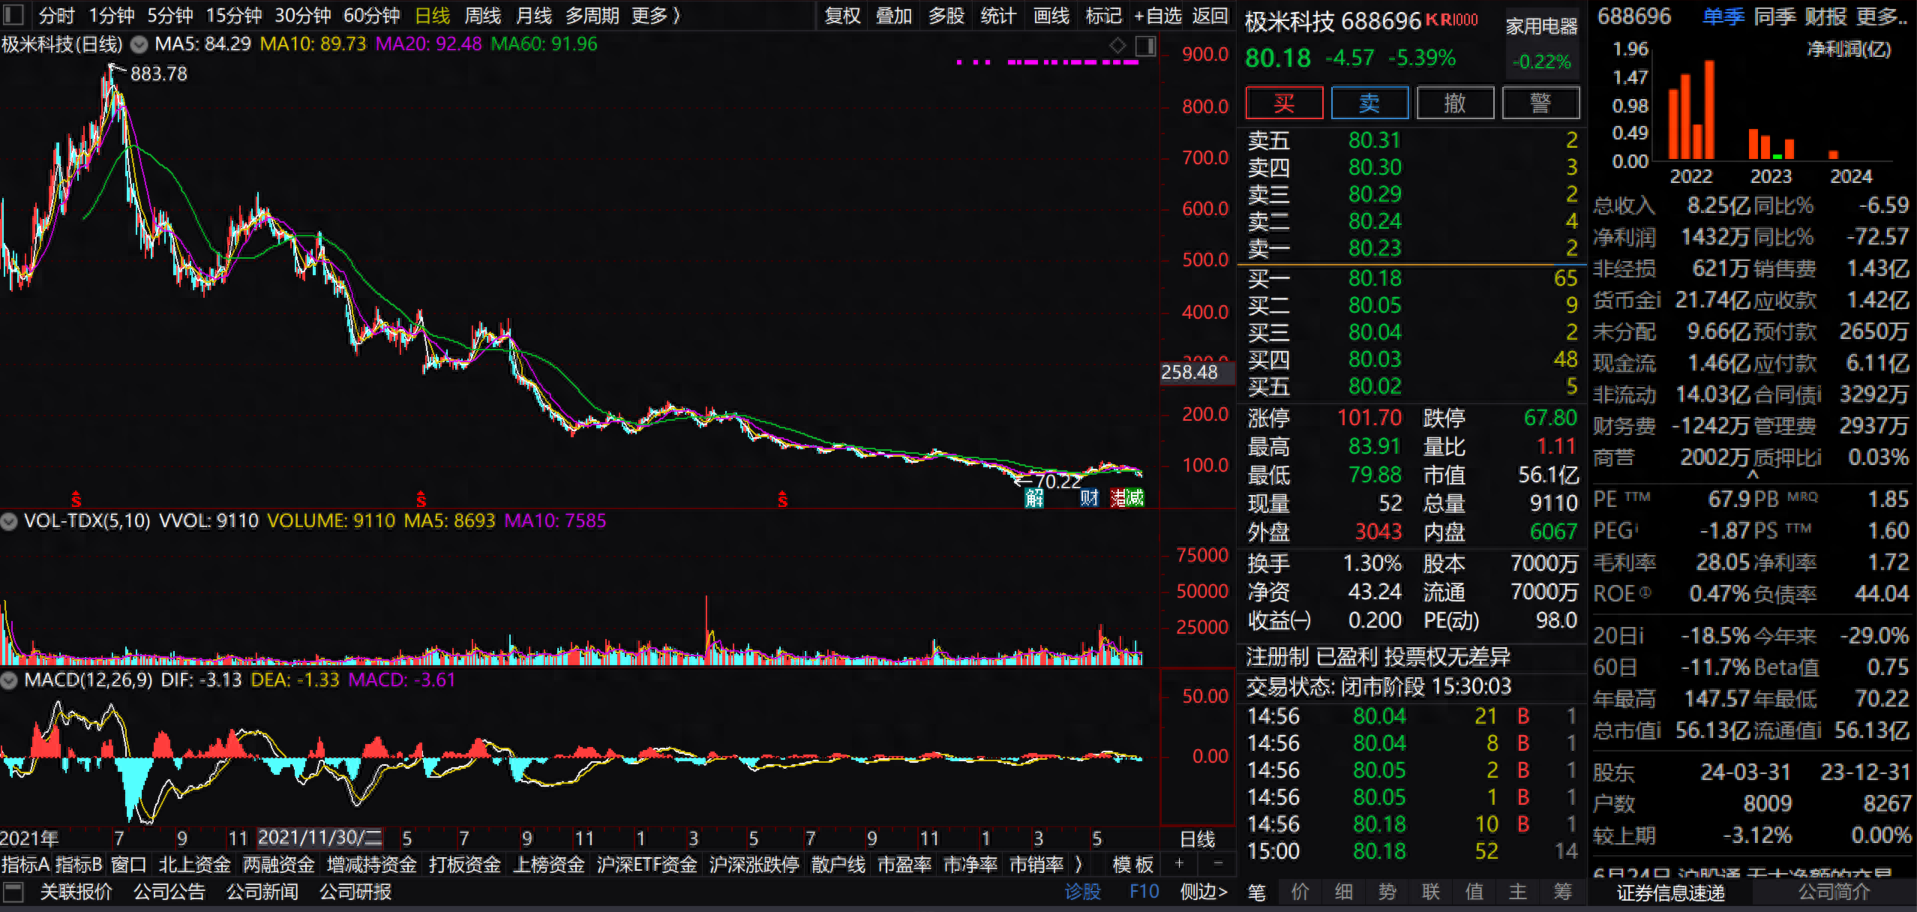The width and height of the screenshot is (1917, 912).
Task: Click the 标记 mark button
Action: (x=1103, y=16)
